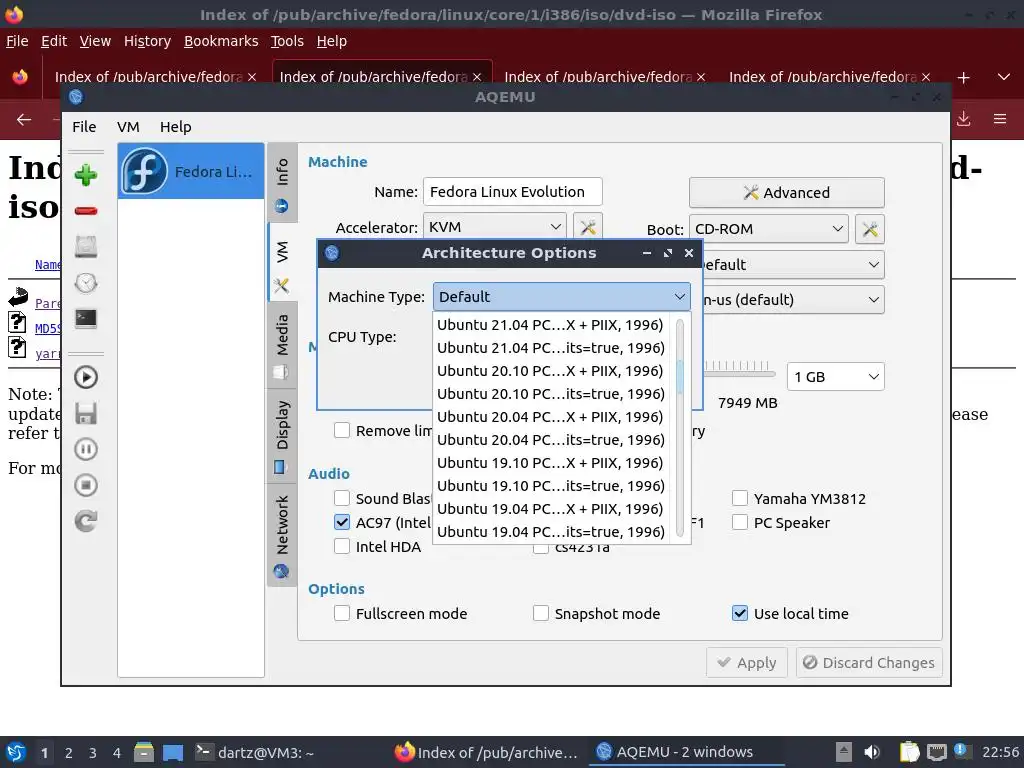
Task: Select Ubuntu 21.04 PC…X + PIIX machine type
Action: 550,325
